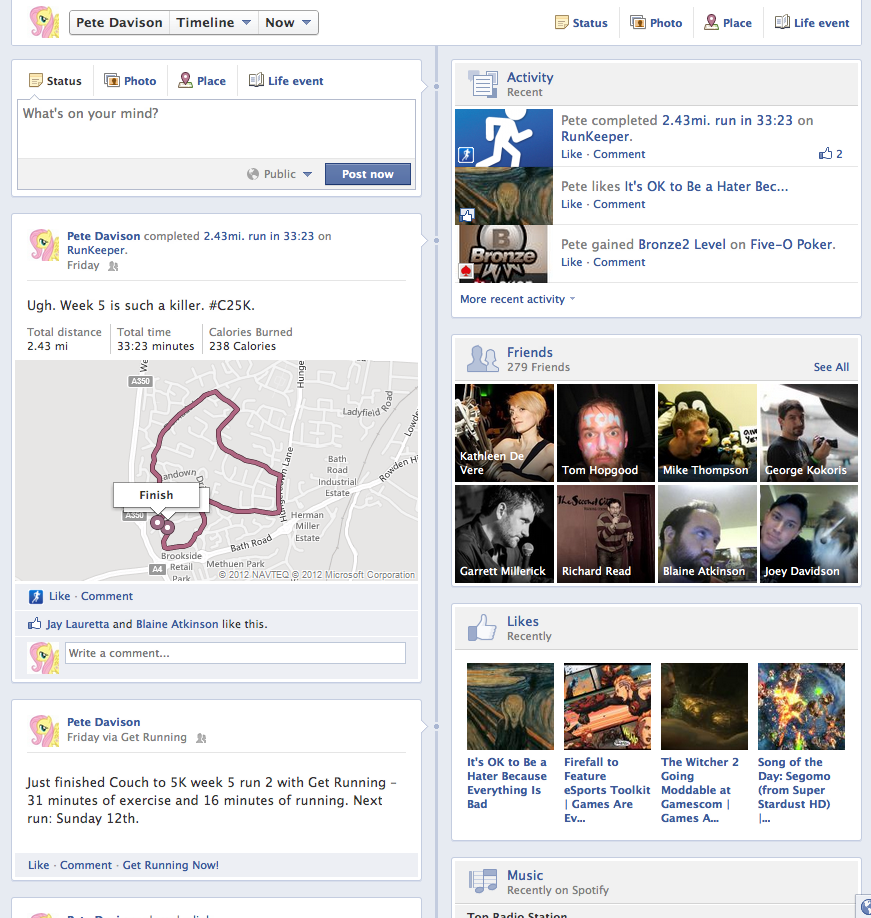871x918 pixels.
Task: Select the Life event tab in composer
Action: tap(286, 81)
